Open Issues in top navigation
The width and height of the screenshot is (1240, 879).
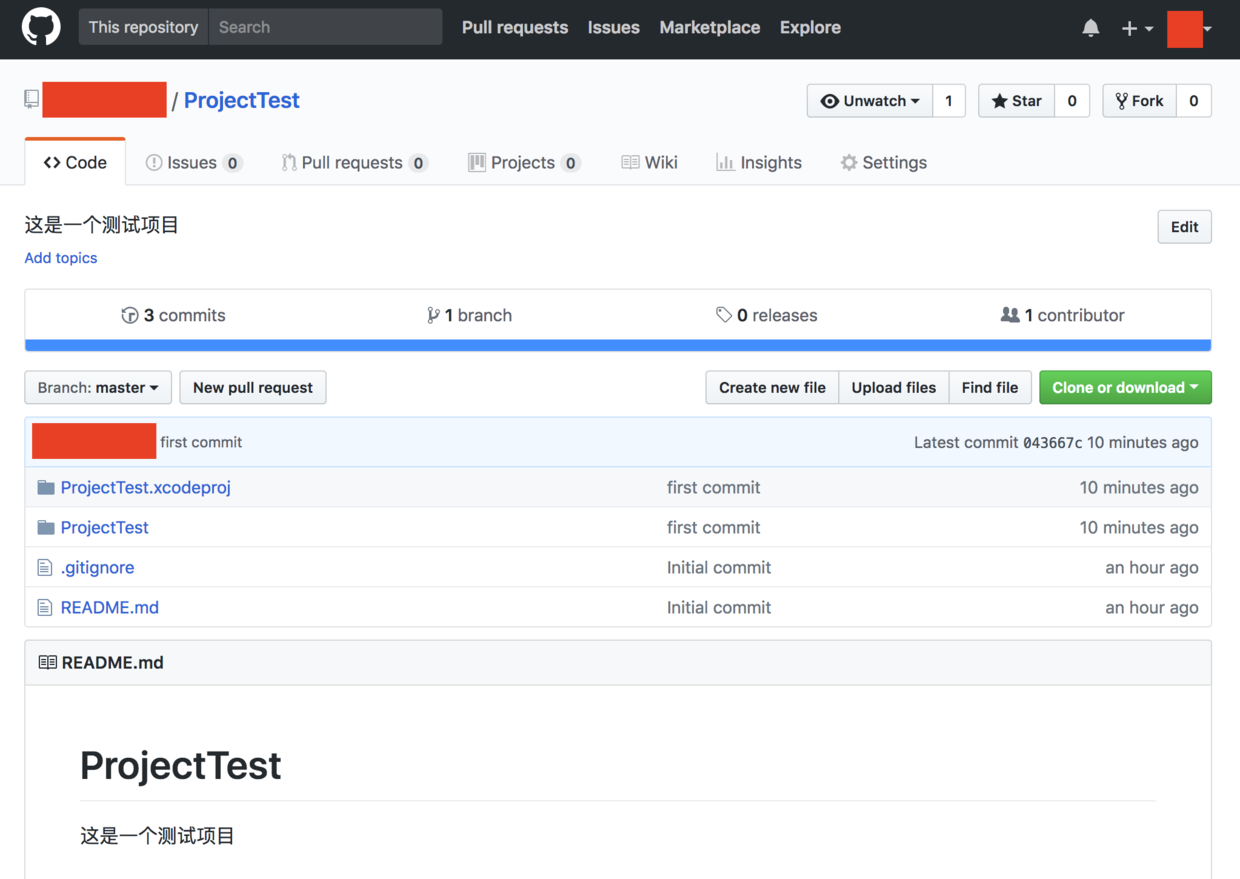point(614,28)
